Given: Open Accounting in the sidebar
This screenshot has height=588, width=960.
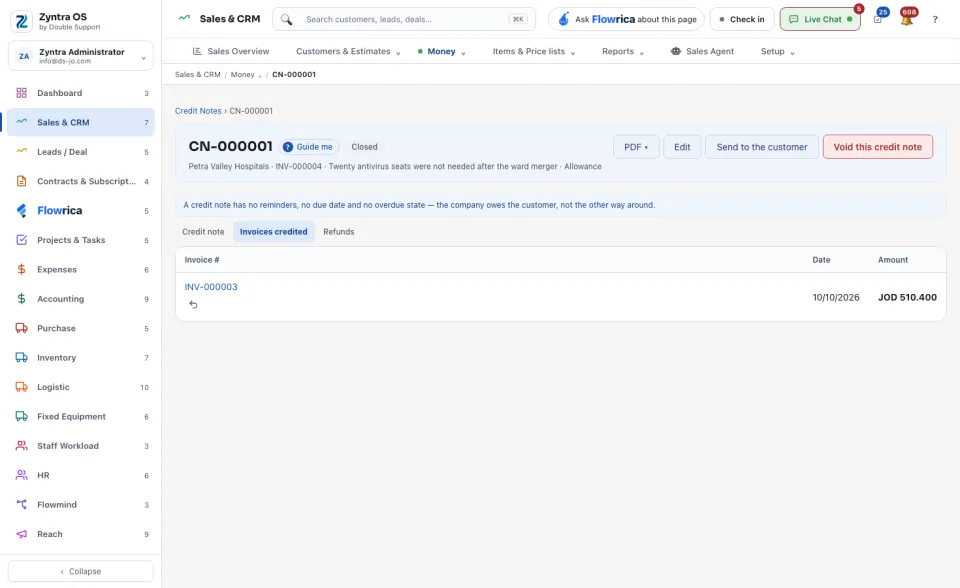Looking at the screenshot, I should (81, 298).
